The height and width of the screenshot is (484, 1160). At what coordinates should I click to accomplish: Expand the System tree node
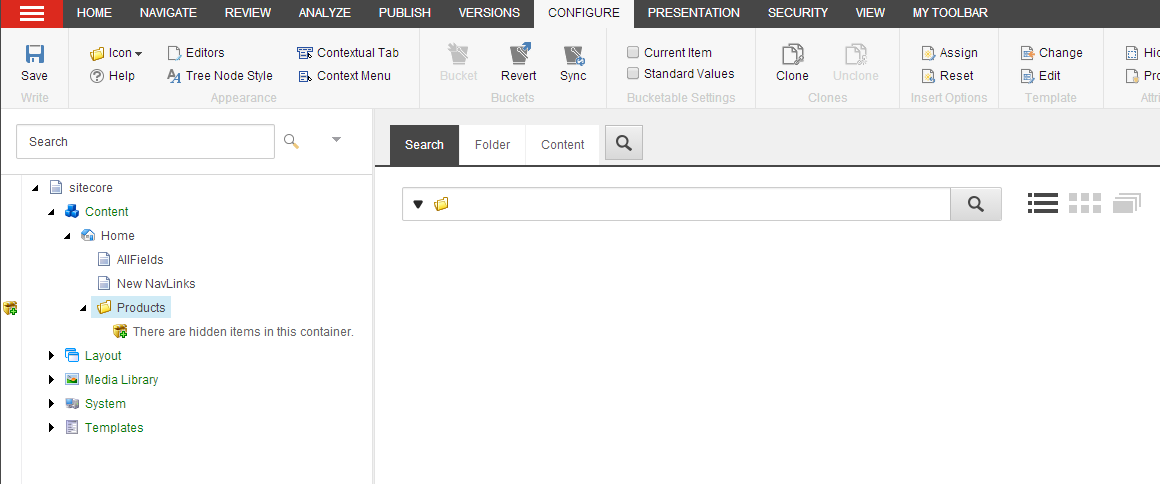51,403
